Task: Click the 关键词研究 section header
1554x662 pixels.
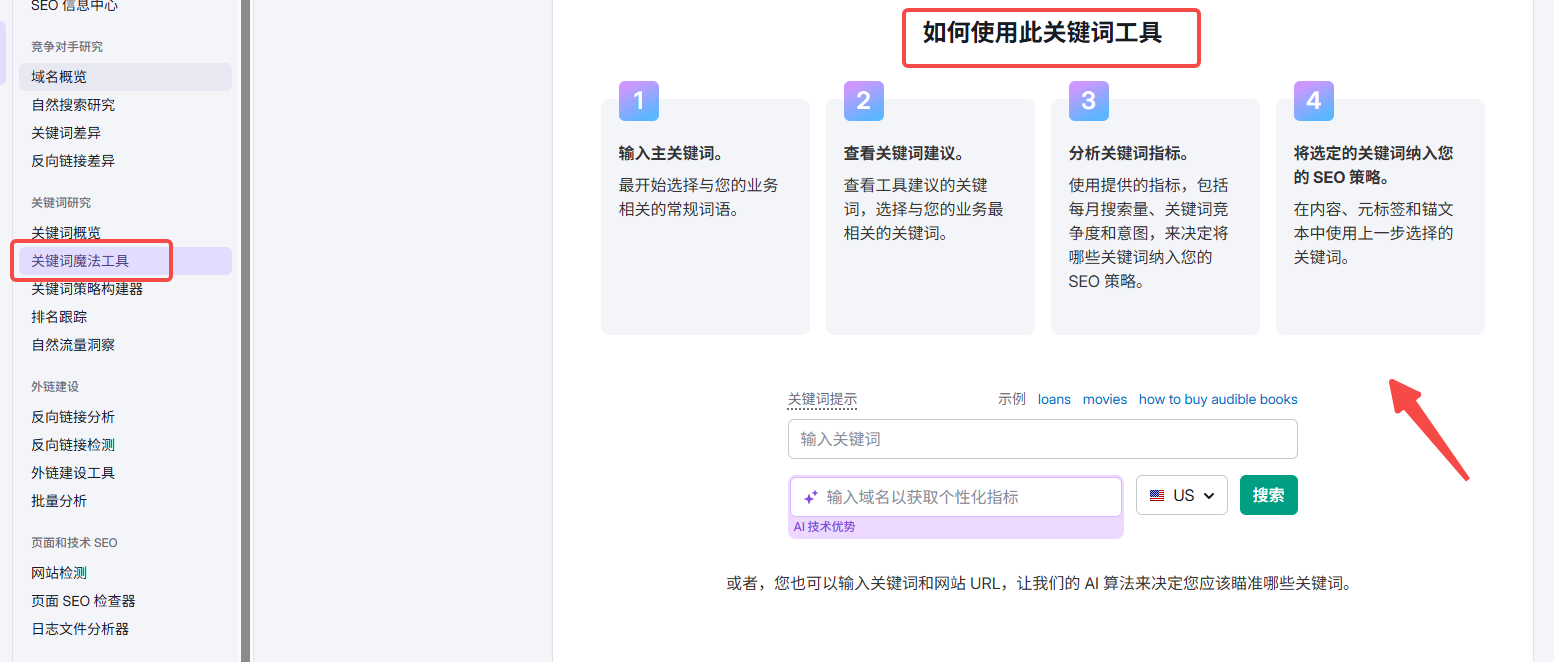Action: (61, 203)
